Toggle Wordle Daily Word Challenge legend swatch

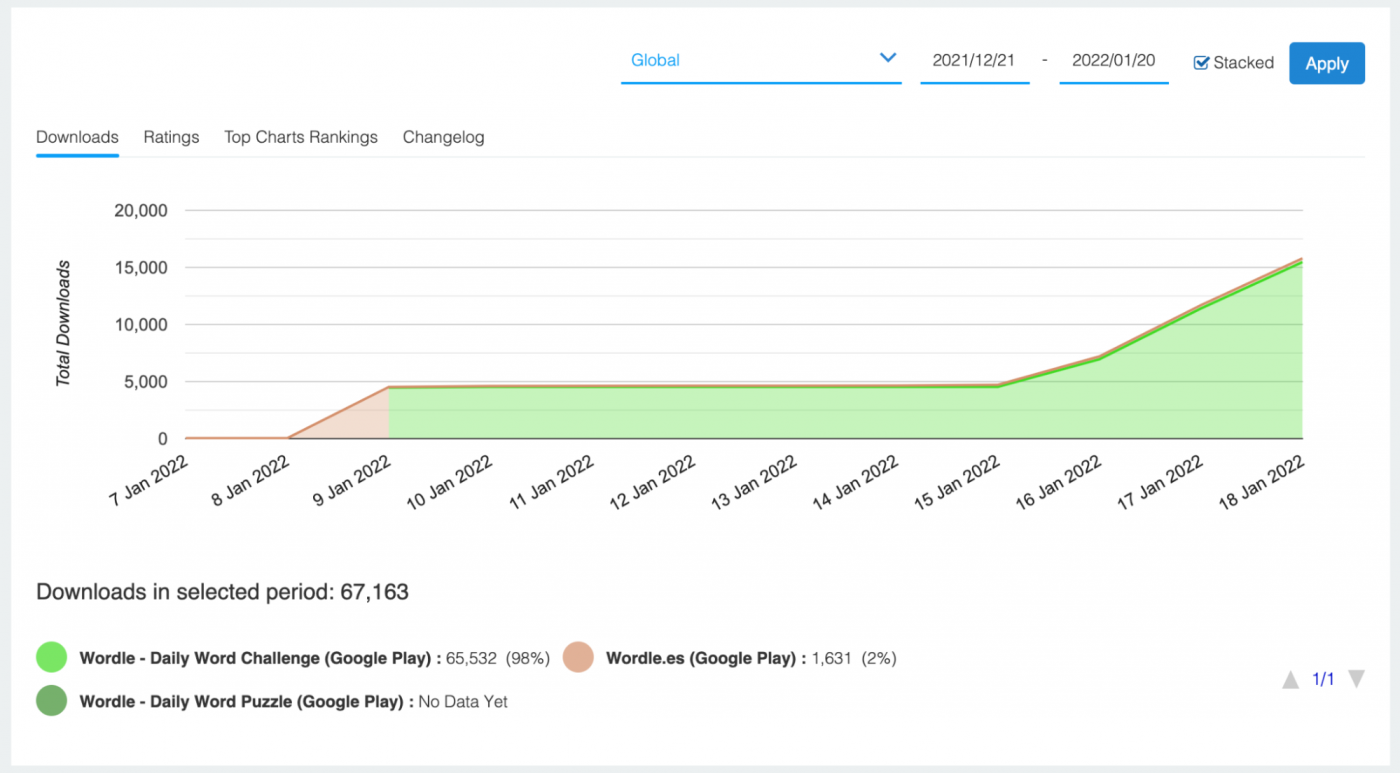pos(51,657)
